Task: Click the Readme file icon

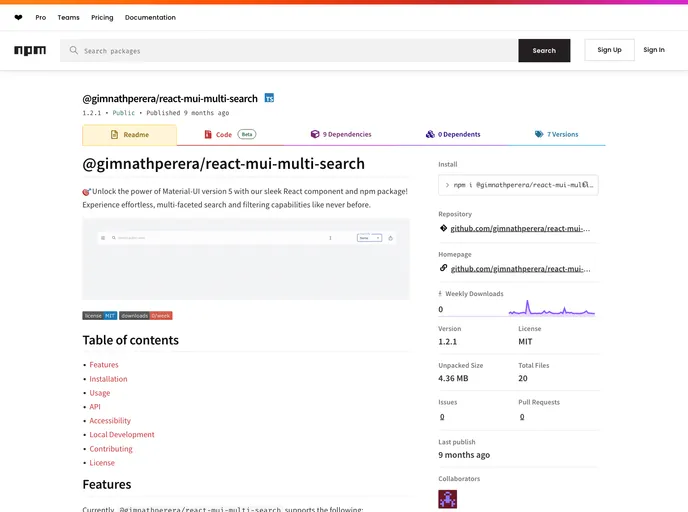Action: tap(114, 135)
